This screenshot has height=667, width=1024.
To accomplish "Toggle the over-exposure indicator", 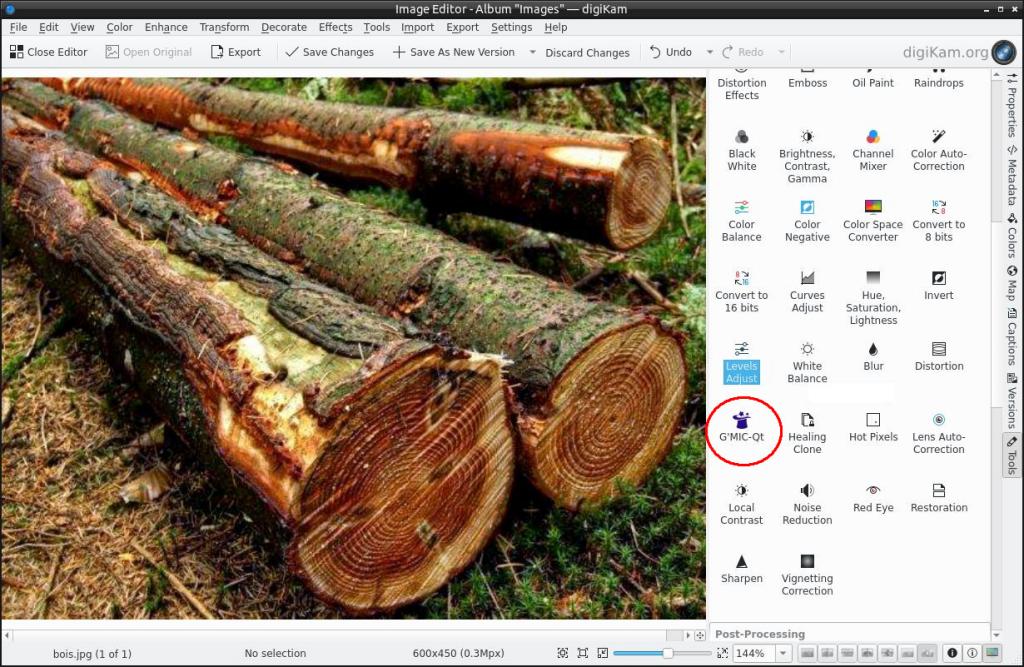I will coord(971,653).
